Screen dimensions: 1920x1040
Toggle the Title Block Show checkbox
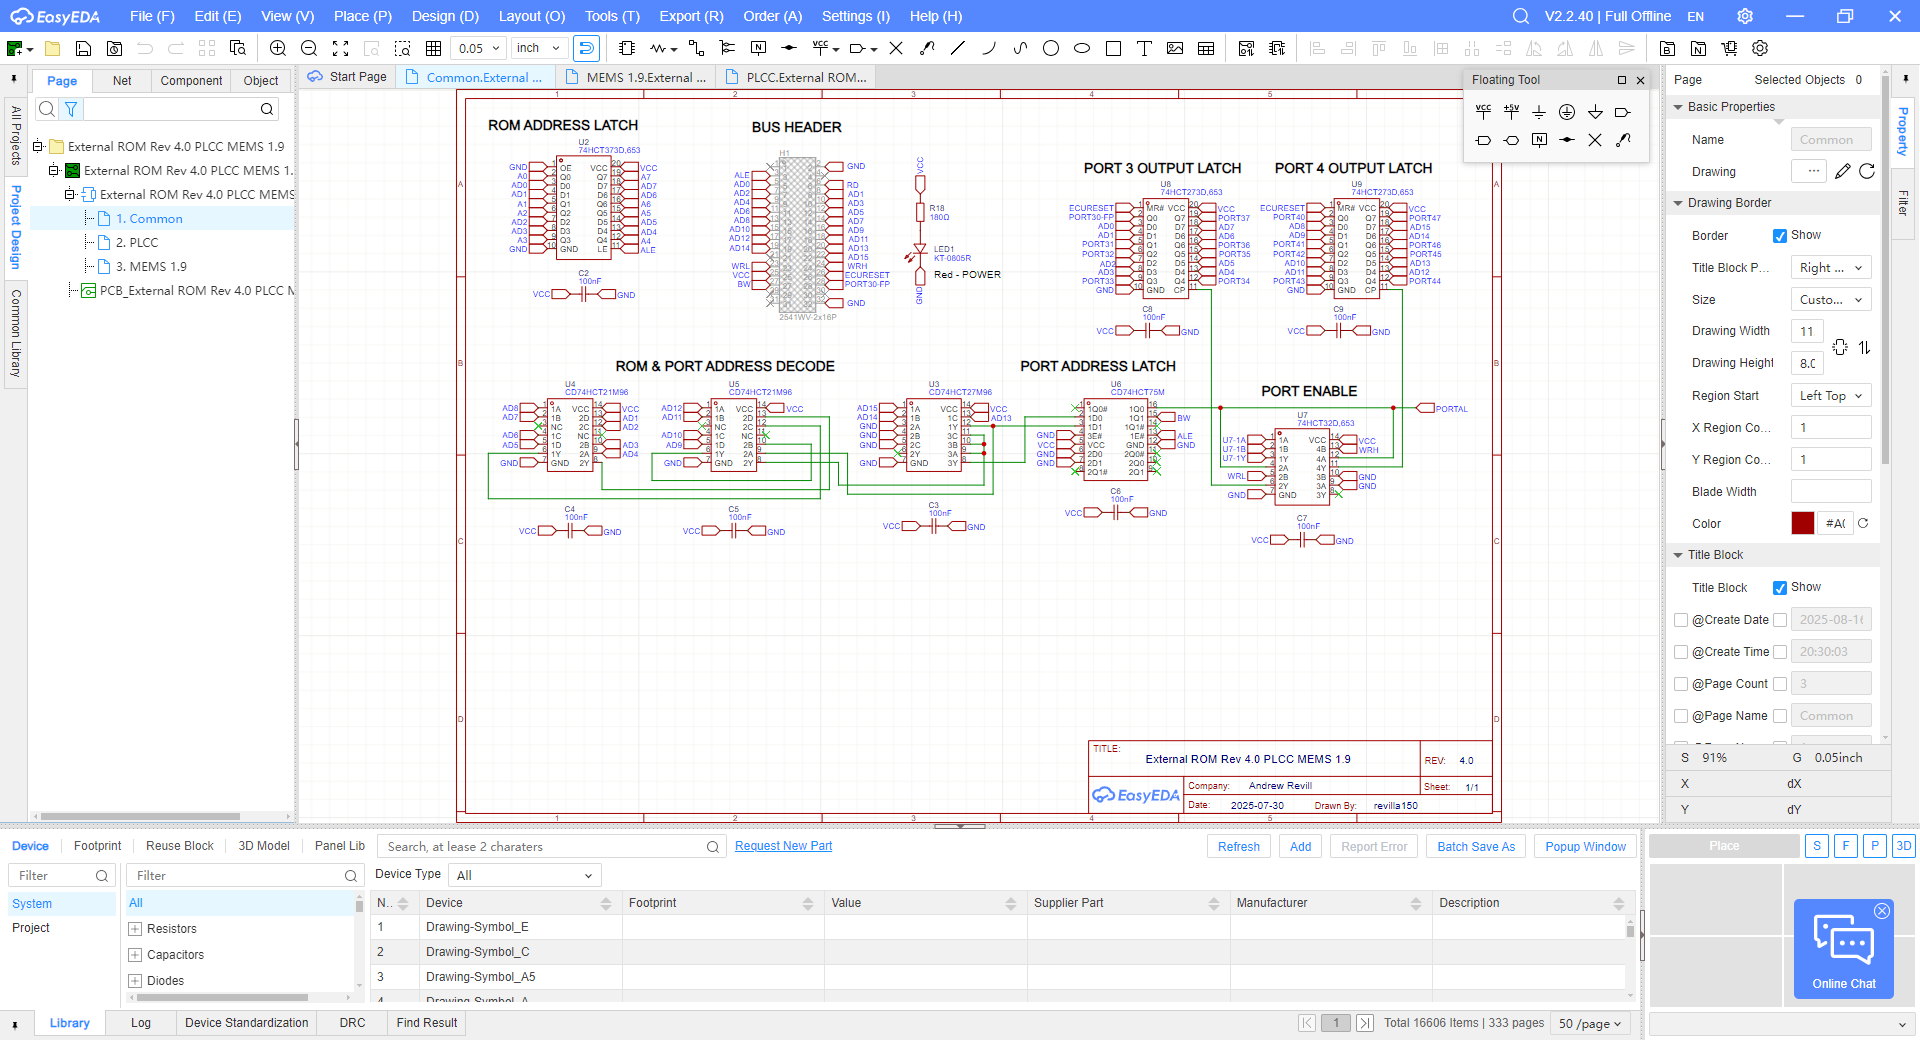1780,588
